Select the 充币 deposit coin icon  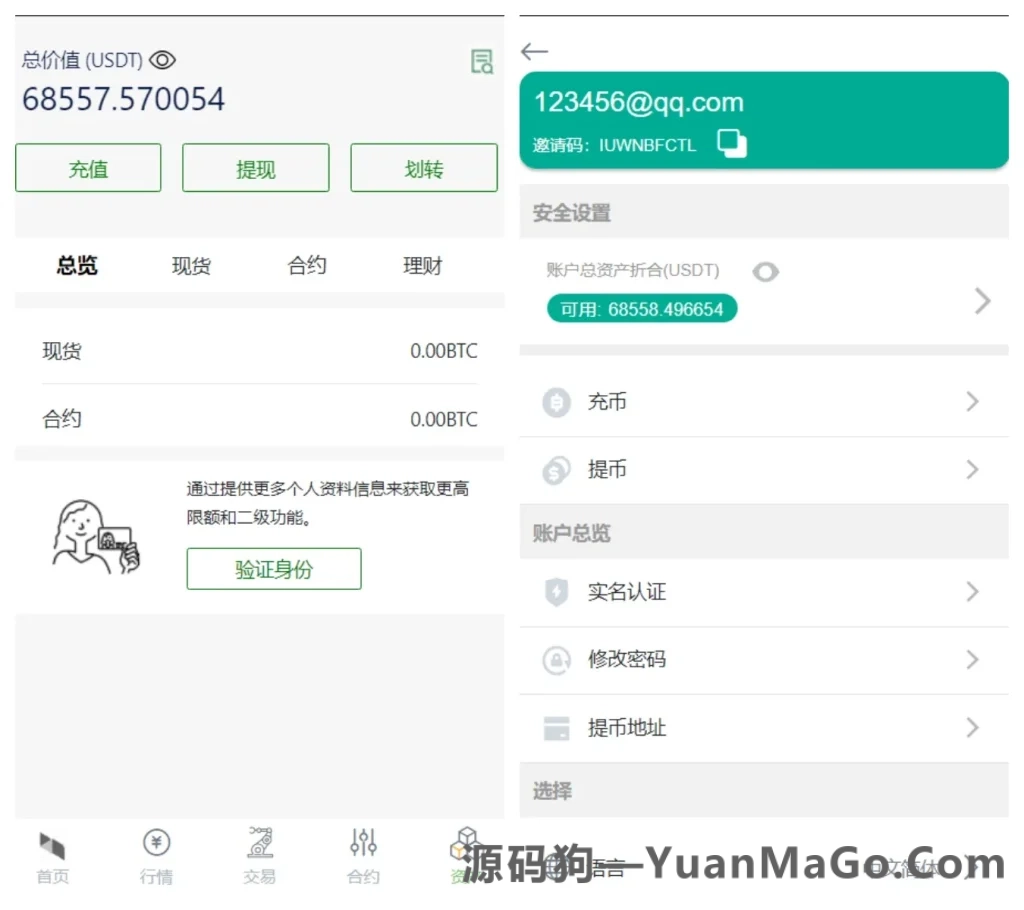point(556,401)
